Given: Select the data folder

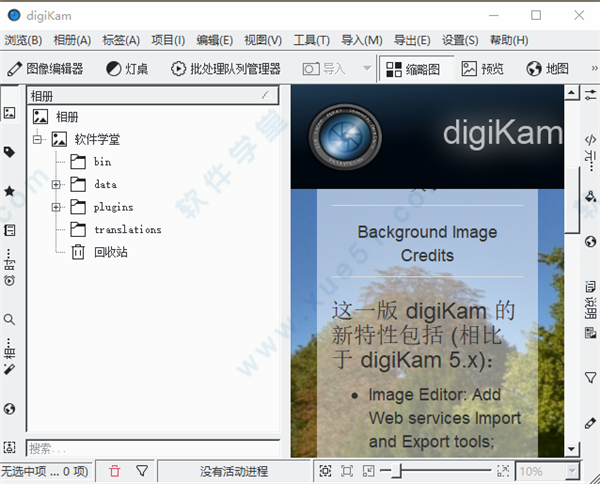Looking at the screenshot, I should [93, 184].
